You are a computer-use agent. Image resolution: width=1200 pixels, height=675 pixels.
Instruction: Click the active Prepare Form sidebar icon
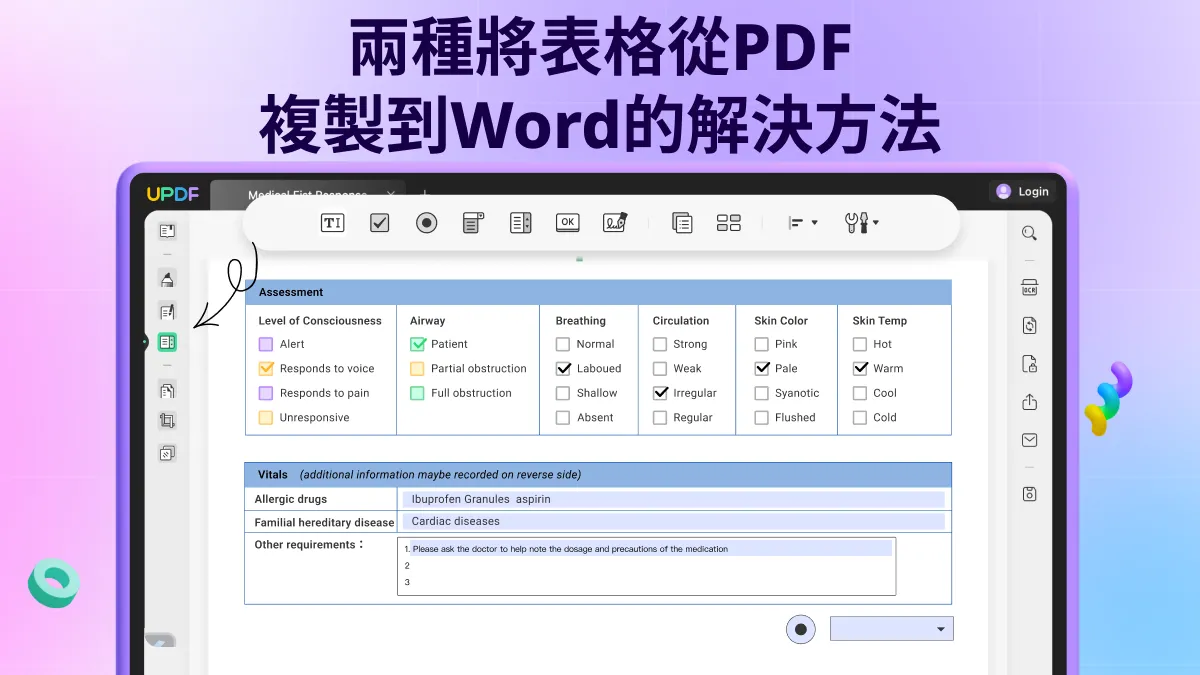click(167, 342)
